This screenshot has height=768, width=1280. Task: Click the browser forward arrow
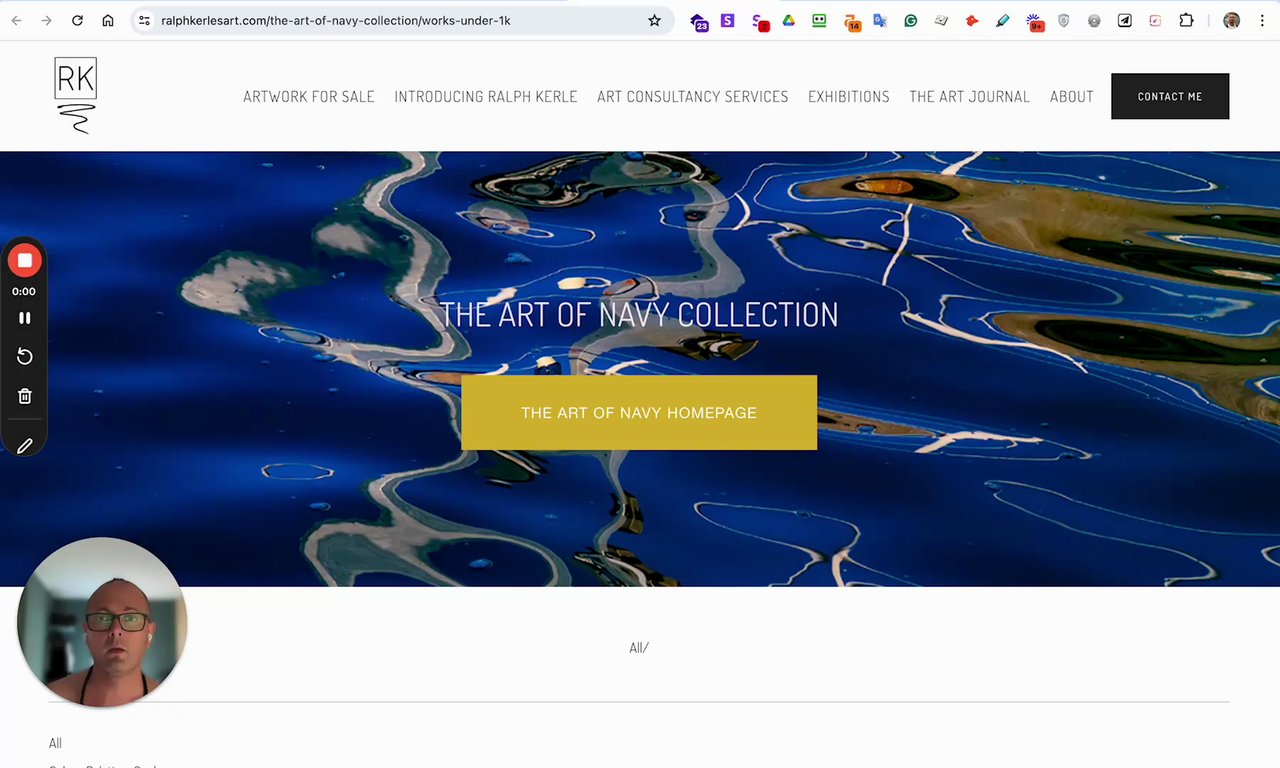pos(46,20)
